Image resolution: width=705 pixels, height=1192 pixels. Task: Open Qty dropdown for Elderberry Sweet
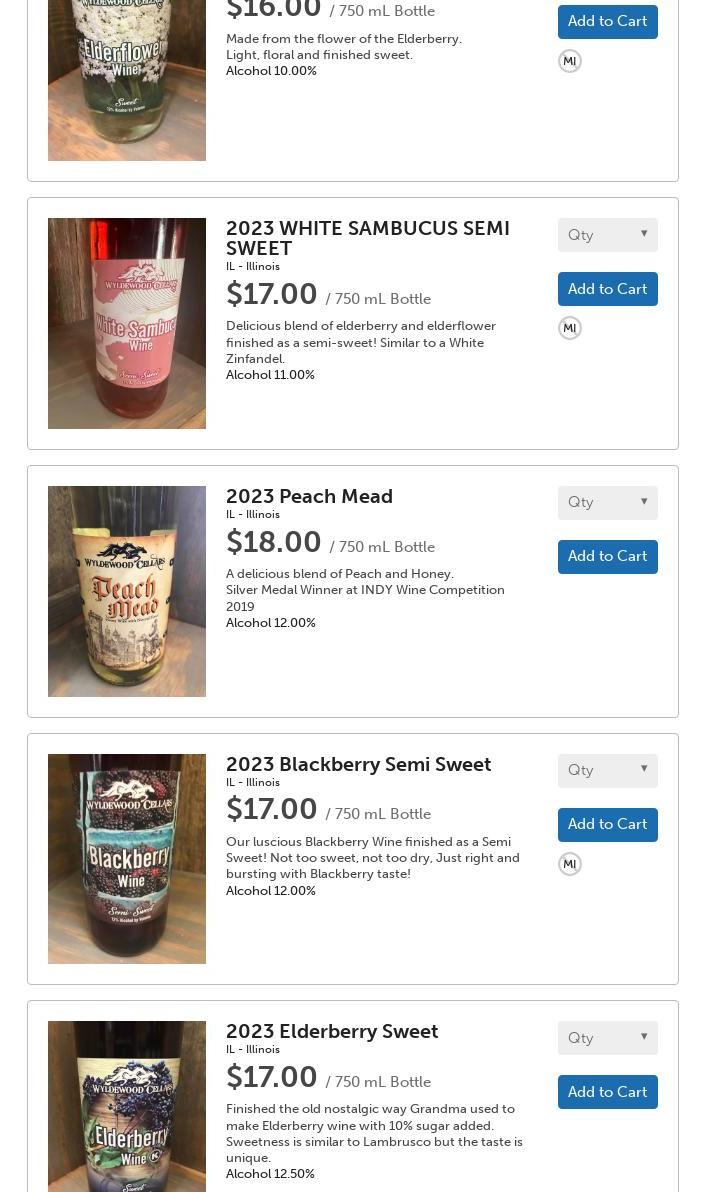tap(607, 1038)
